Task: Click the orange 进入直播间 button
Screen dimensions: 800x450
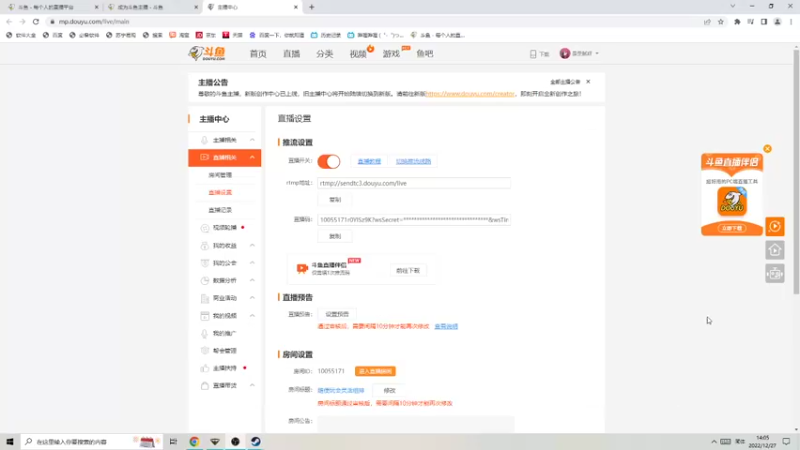Action: [x=375, y=371]
